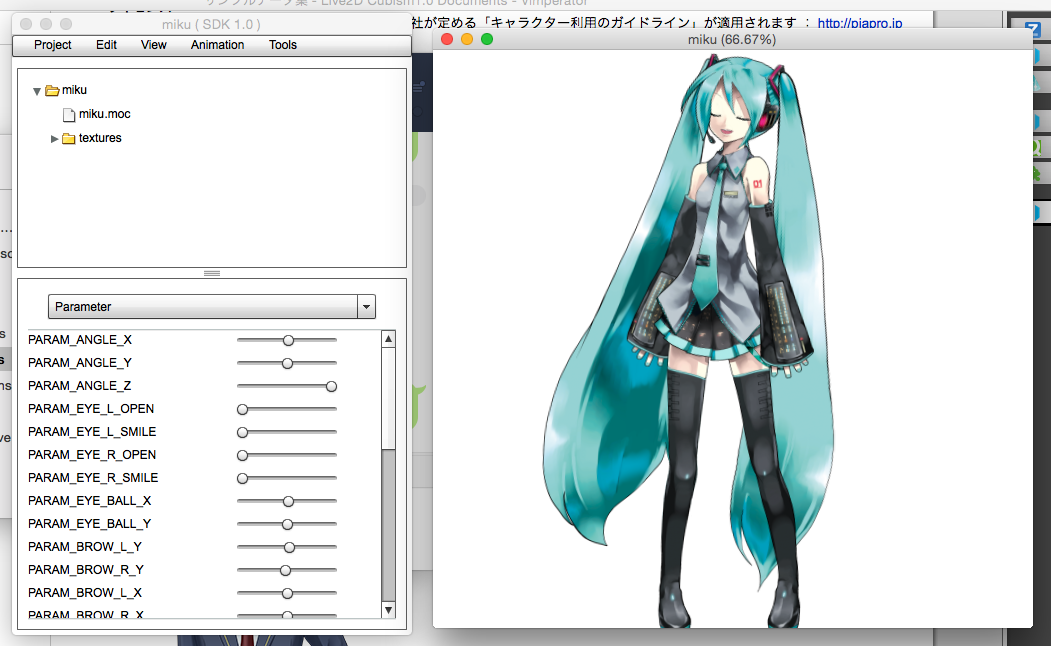1051x646 pixels.
Task: Click the PARAM_BROW_R_Y slider knob
Action: tap(286, 570)
